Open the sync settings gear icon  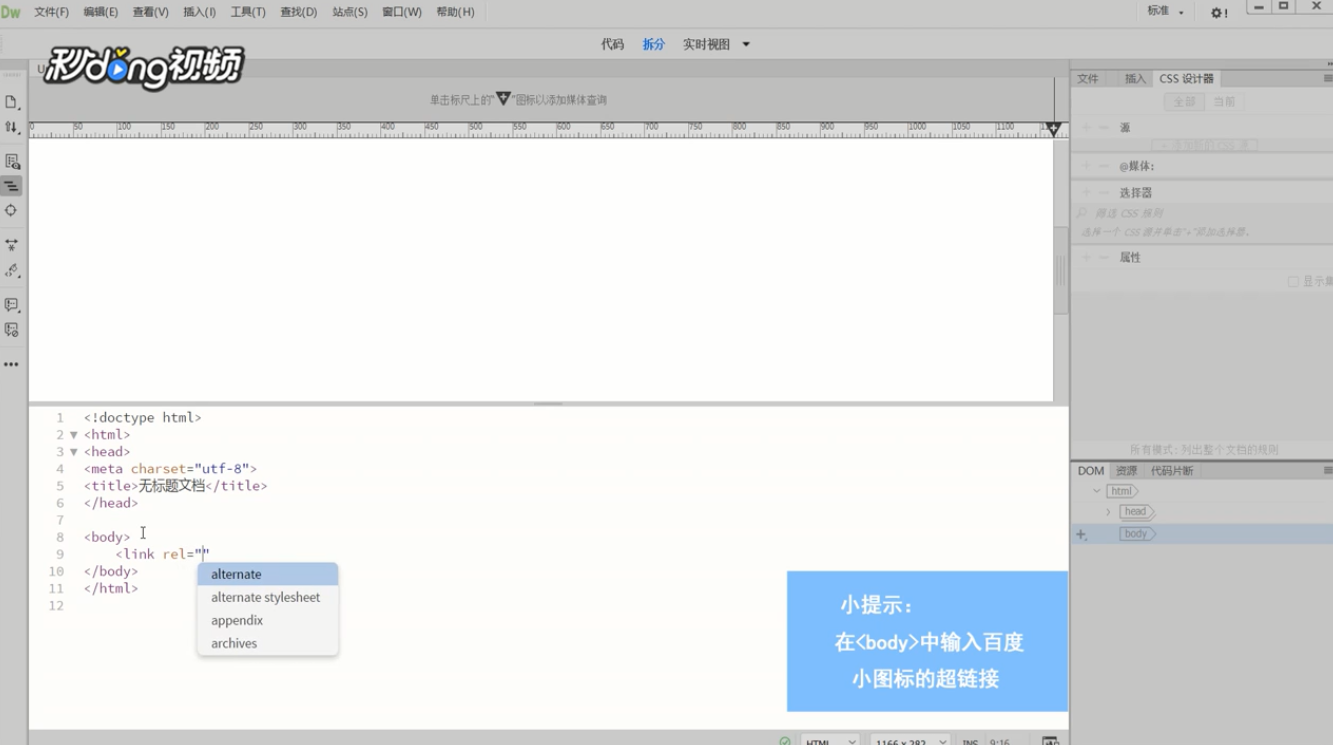click(1218, 13)
